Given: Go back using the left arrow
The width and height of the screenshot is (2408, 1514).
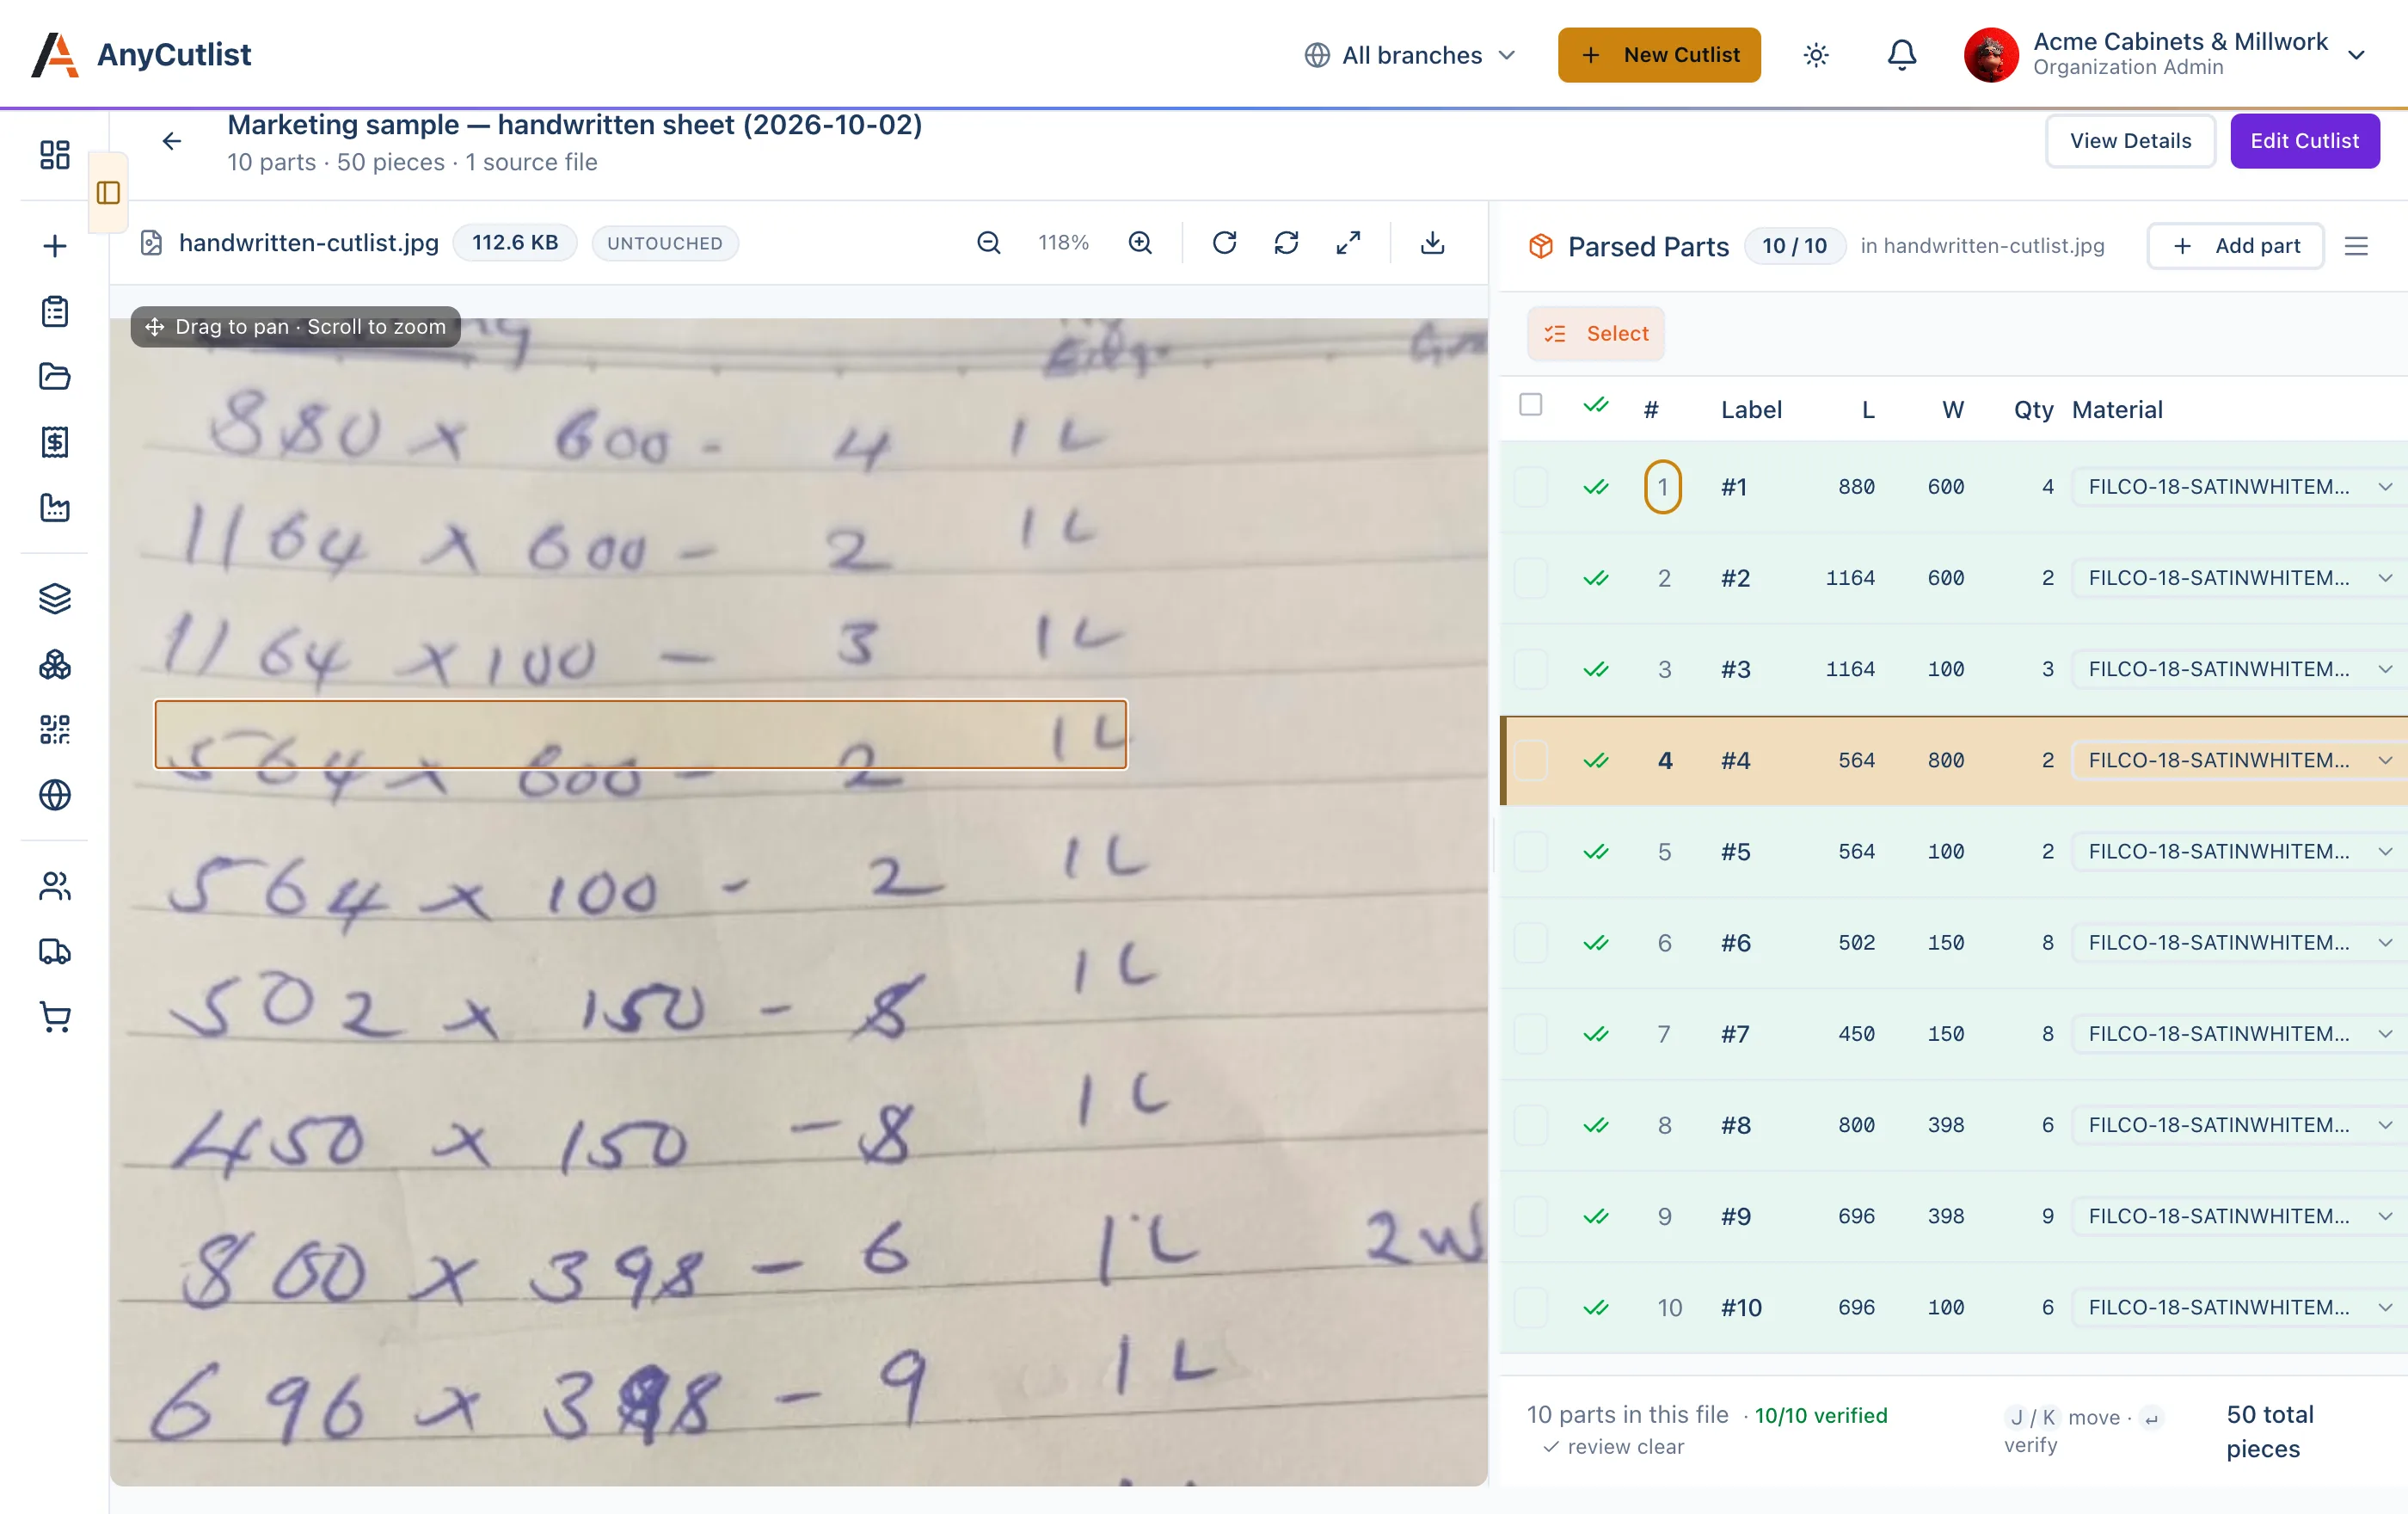Looking at the screenshot, I should pos(172,141).
